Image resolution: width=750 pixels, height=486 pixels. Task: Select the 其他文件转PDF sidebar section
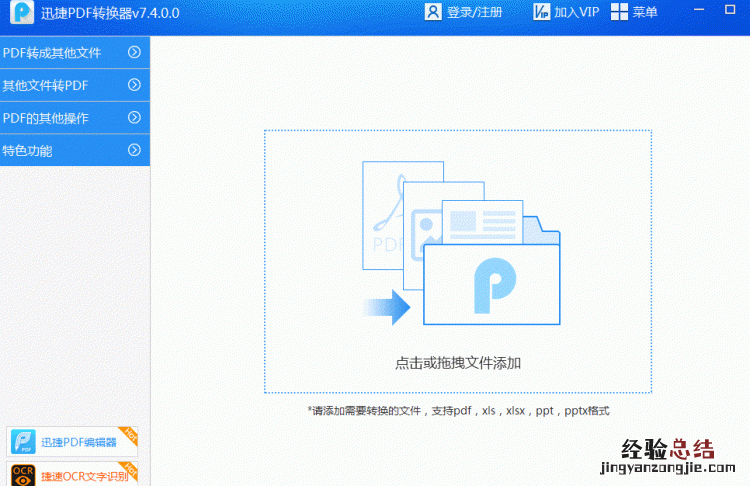tap(75, 85)
